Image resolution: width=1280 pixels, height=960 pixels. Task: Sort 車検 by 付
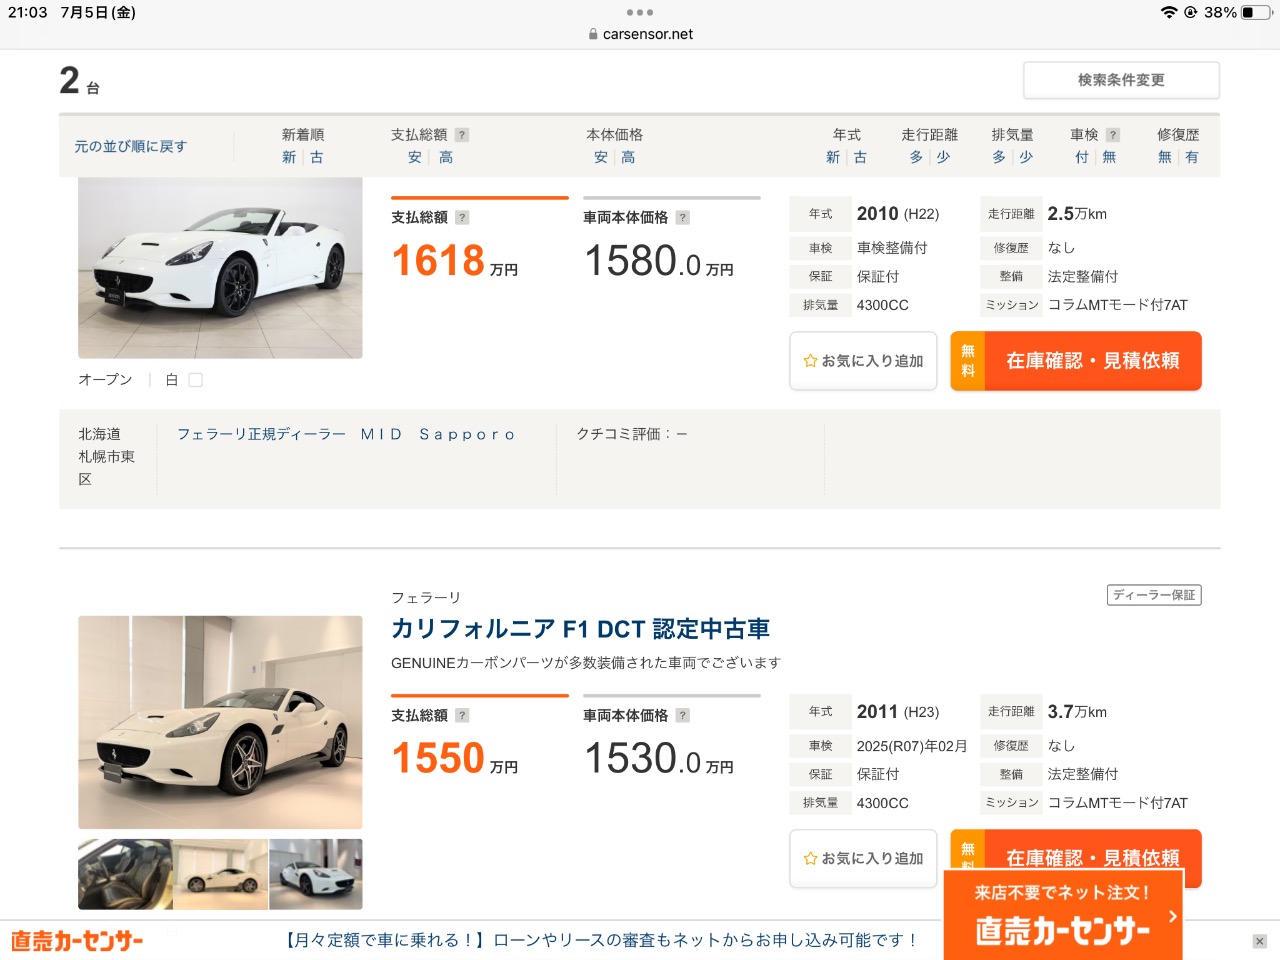click(x=1082, y=157)
